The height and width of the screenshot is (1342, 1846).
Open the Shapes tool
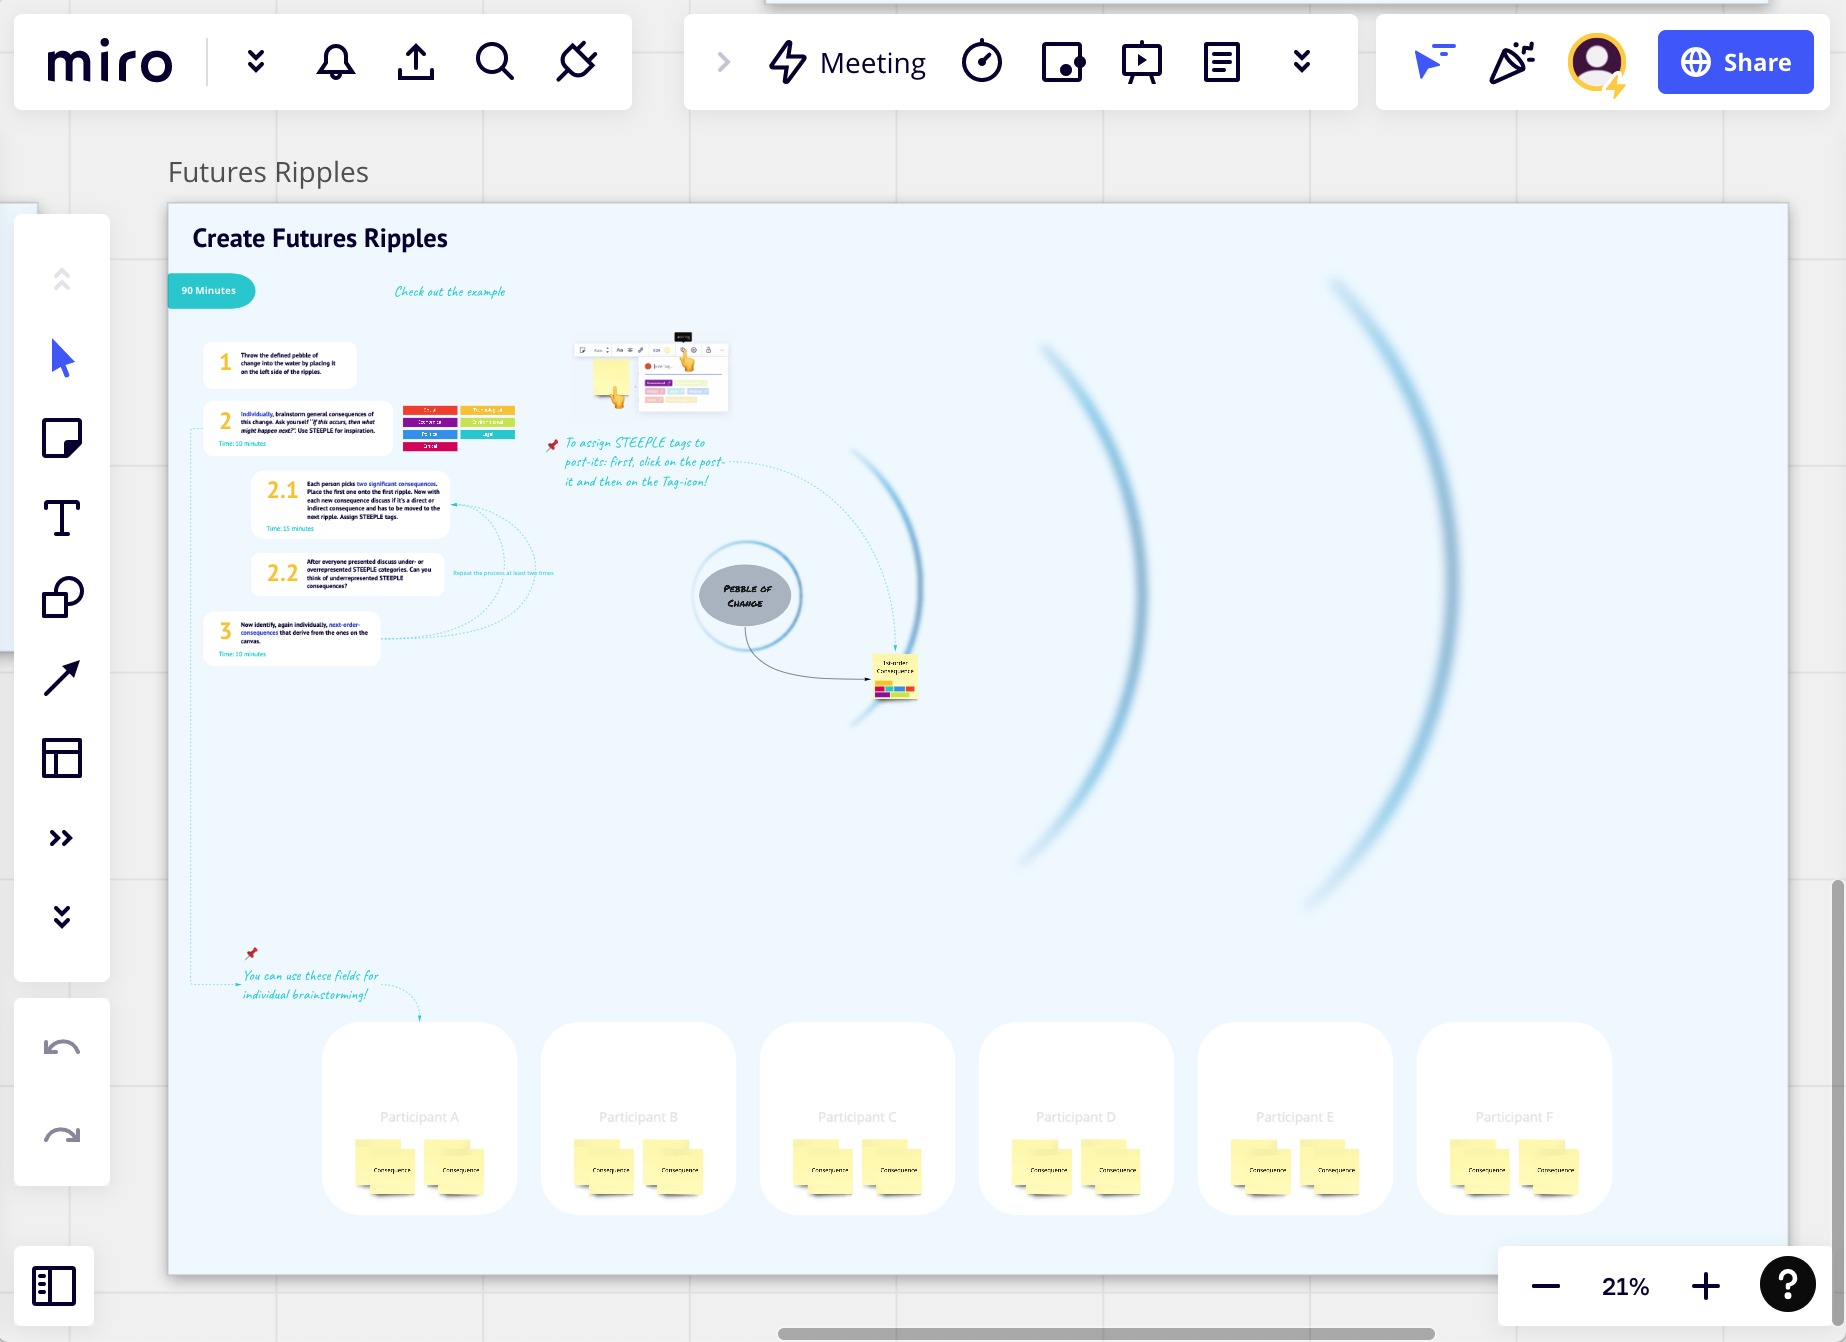62,597
